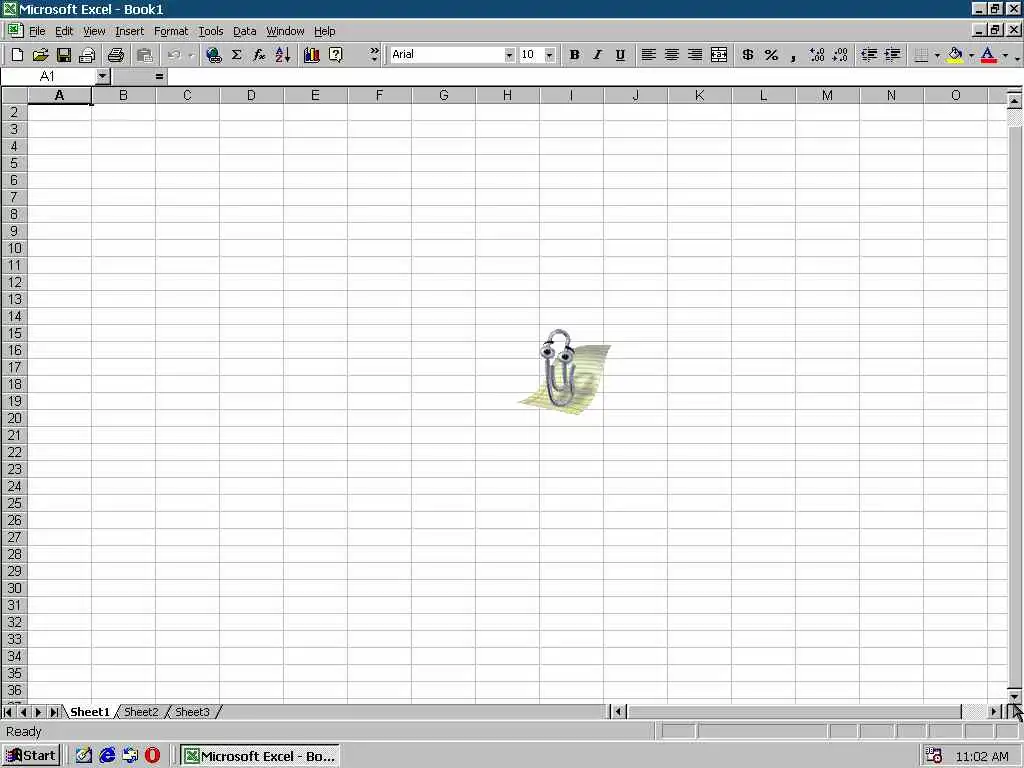The image size is (1024, 768).
Task: Launch Internet Explorer from quick launch
Action: tap(107, 756)
